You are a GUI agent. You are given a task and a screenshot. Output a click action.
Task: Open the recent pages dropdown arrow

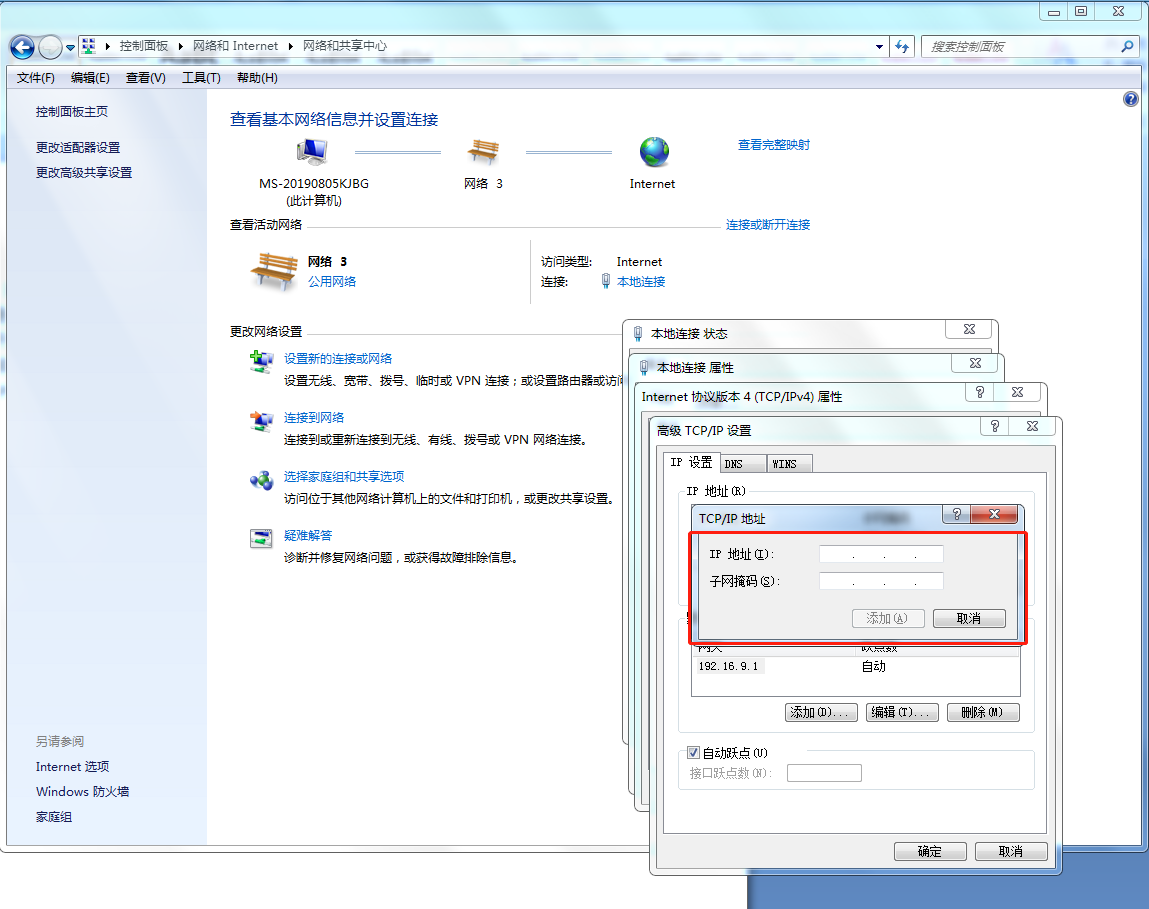point(70,47)
